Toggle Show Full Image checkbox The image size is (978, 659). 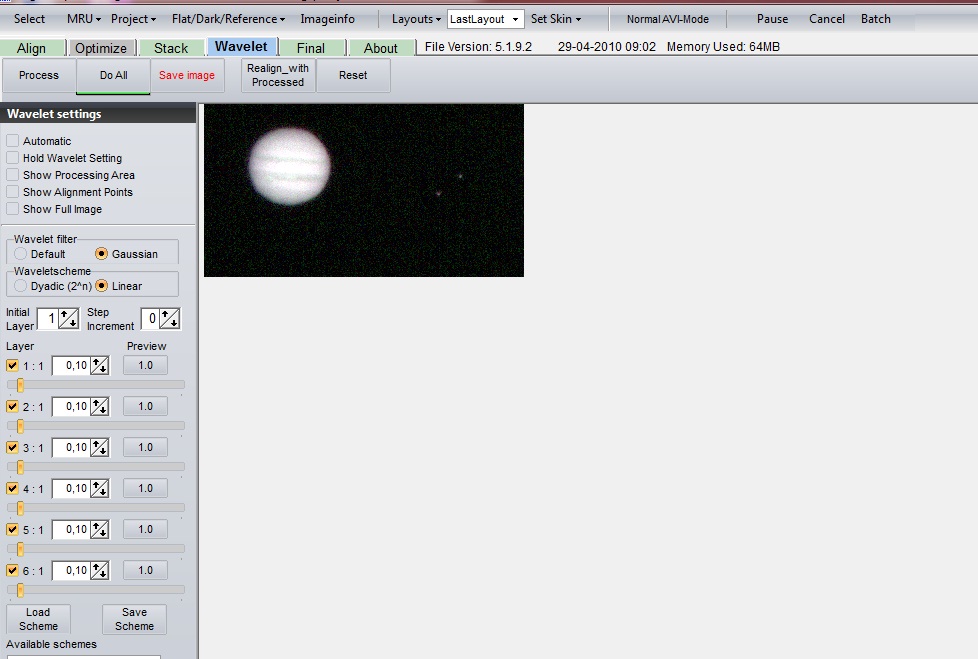click(12, 209)
